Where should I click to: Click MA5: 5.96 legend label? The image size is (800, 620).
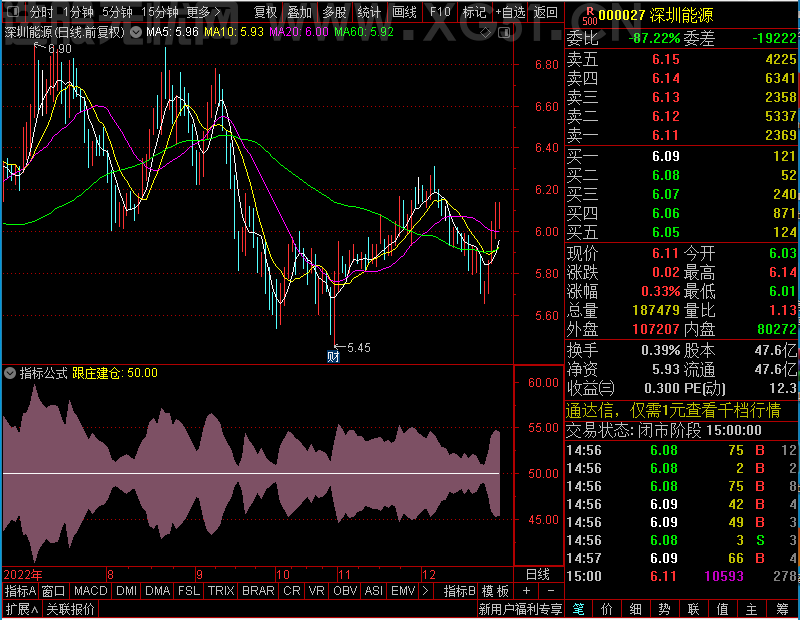172,32
